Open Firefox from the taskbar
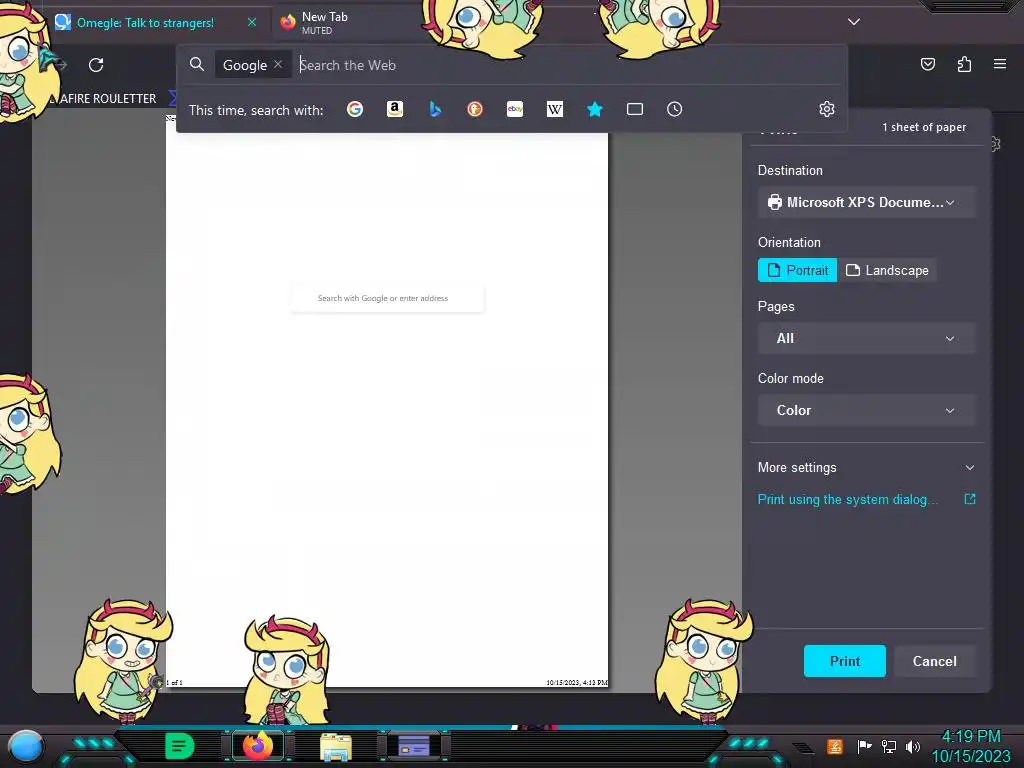This screenshot has width=1024, height=768. coord(258,746)
